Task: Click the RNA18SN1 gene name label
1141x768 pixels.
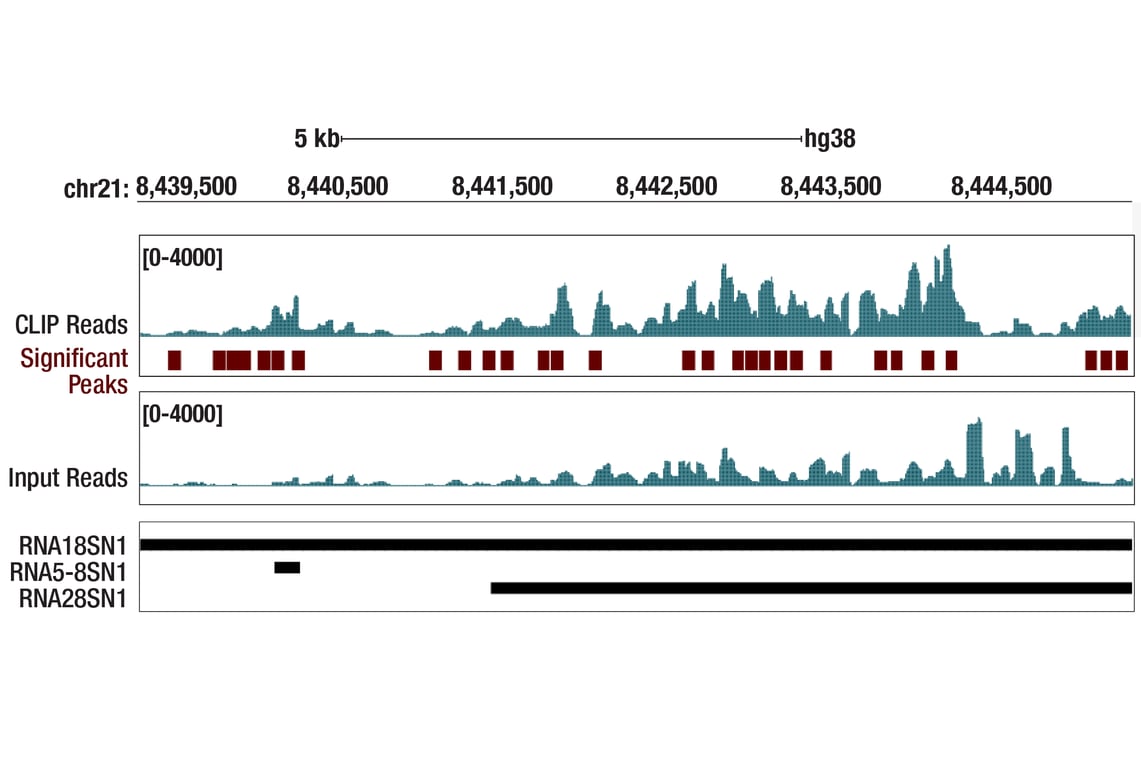Action: point(73,546)
